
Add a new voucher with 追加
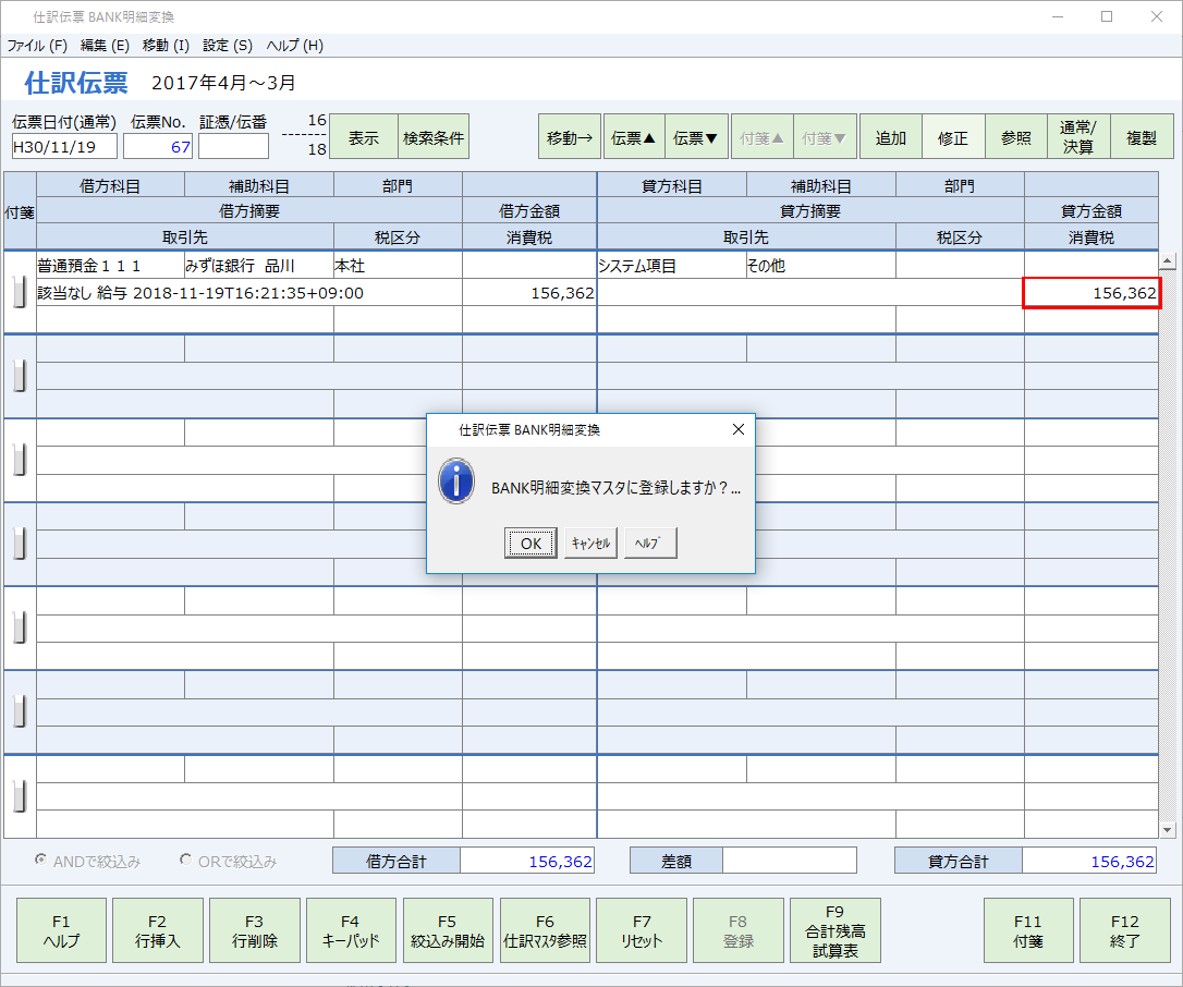point(890,137)
